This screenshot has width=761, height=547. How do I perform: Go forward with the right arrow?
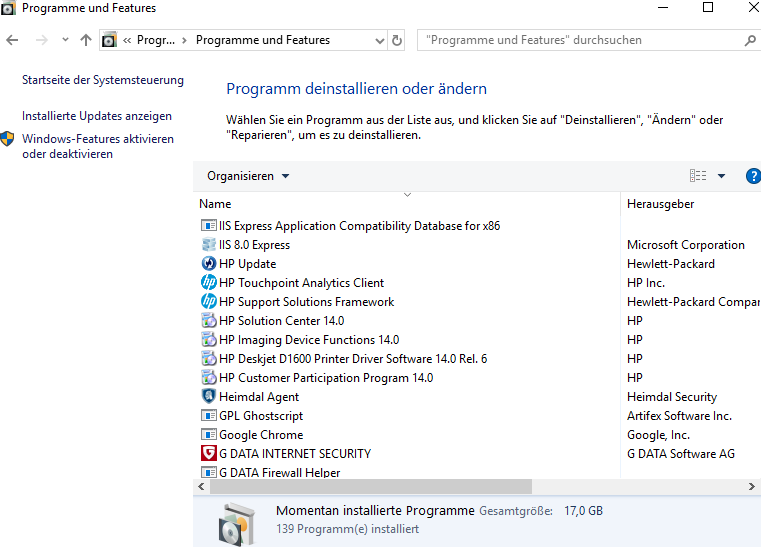[x=42, y=40]
